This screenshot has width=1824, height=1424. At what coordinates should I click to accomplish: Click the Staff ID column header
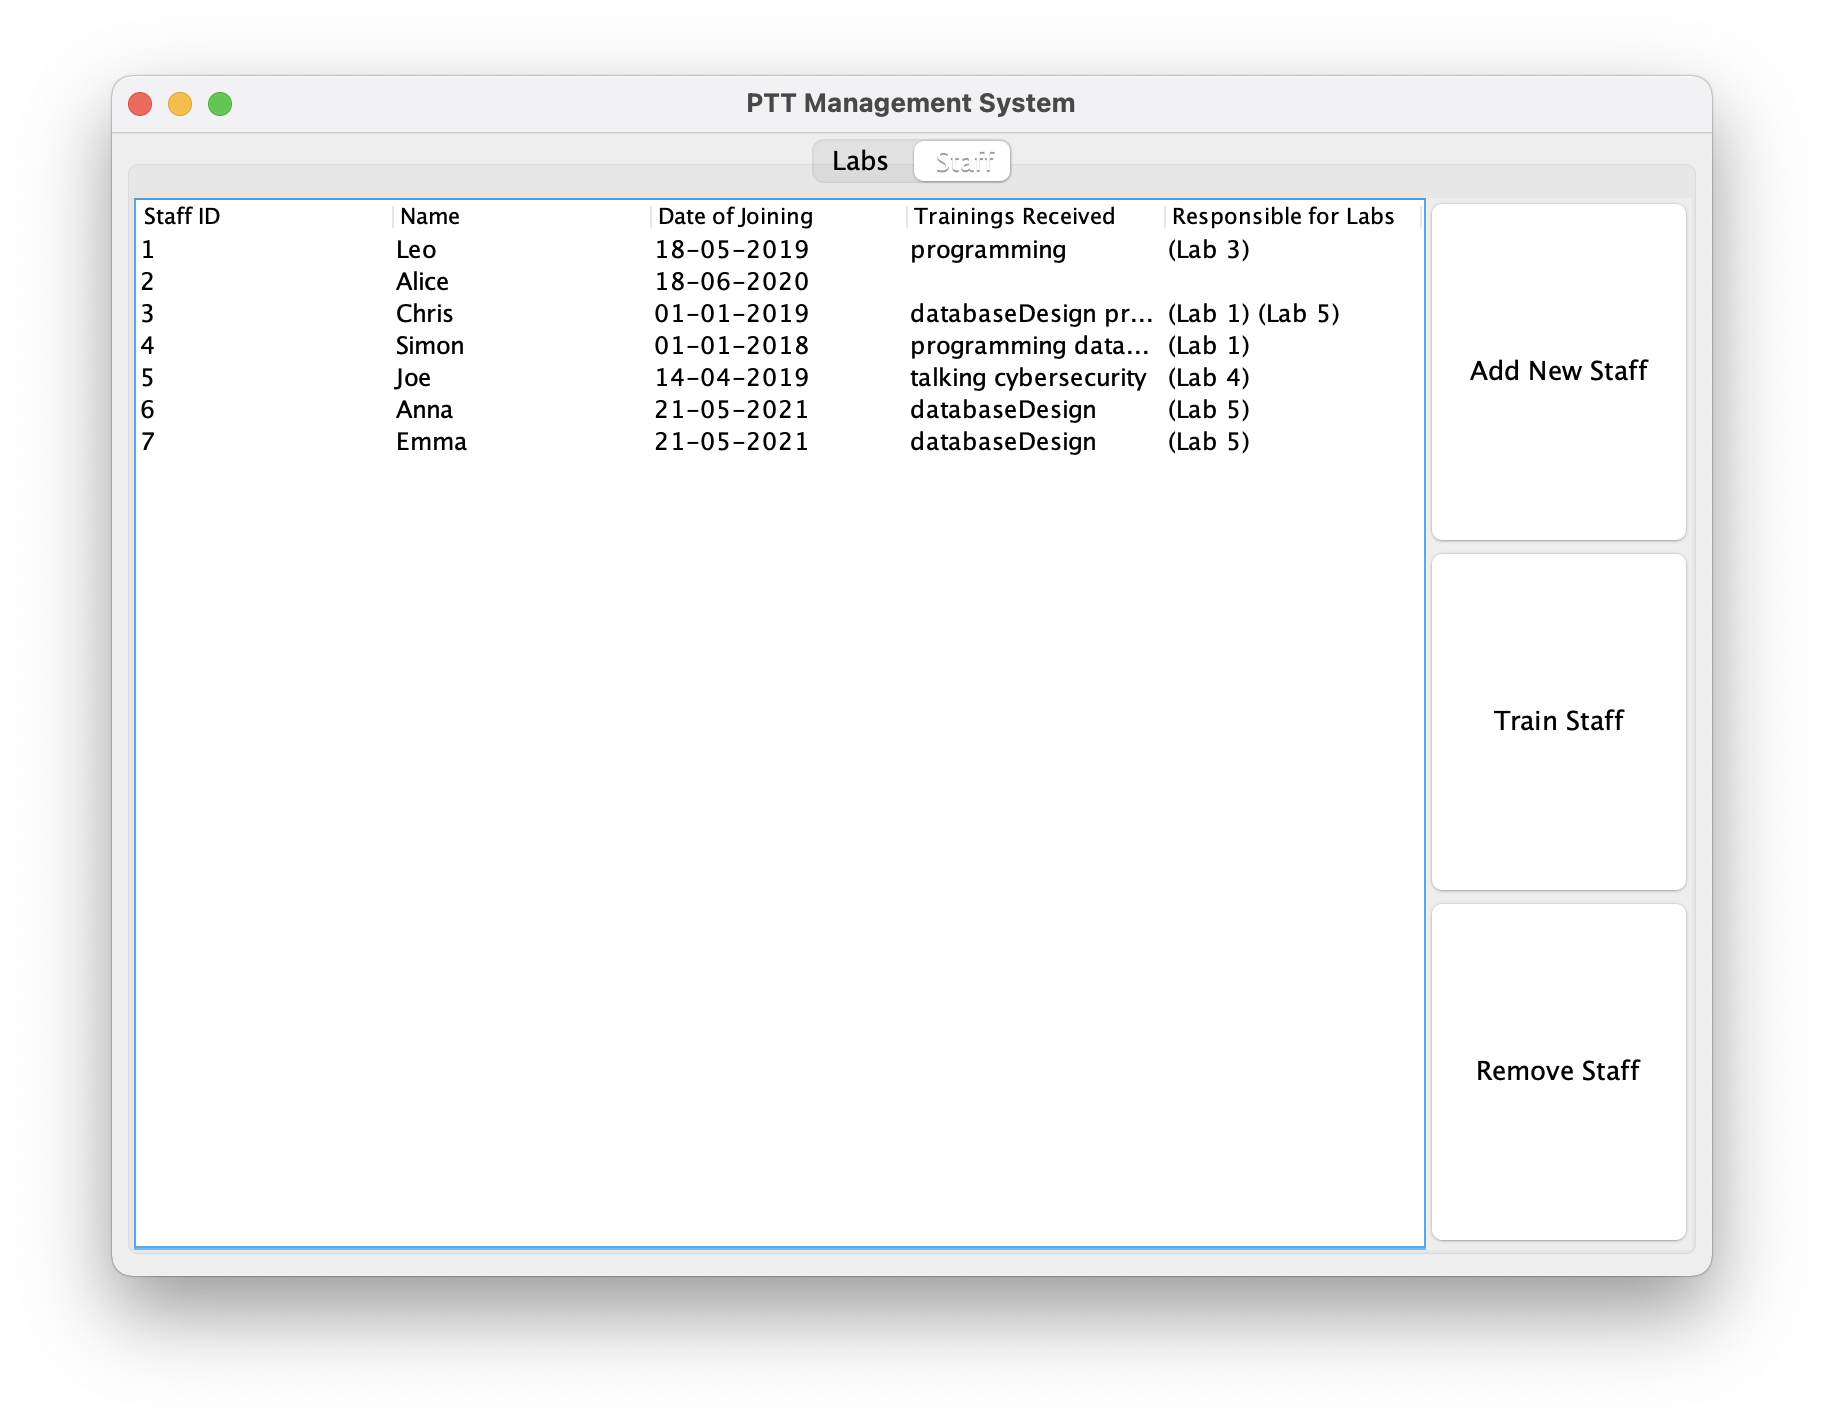click(x=181, y=216)
